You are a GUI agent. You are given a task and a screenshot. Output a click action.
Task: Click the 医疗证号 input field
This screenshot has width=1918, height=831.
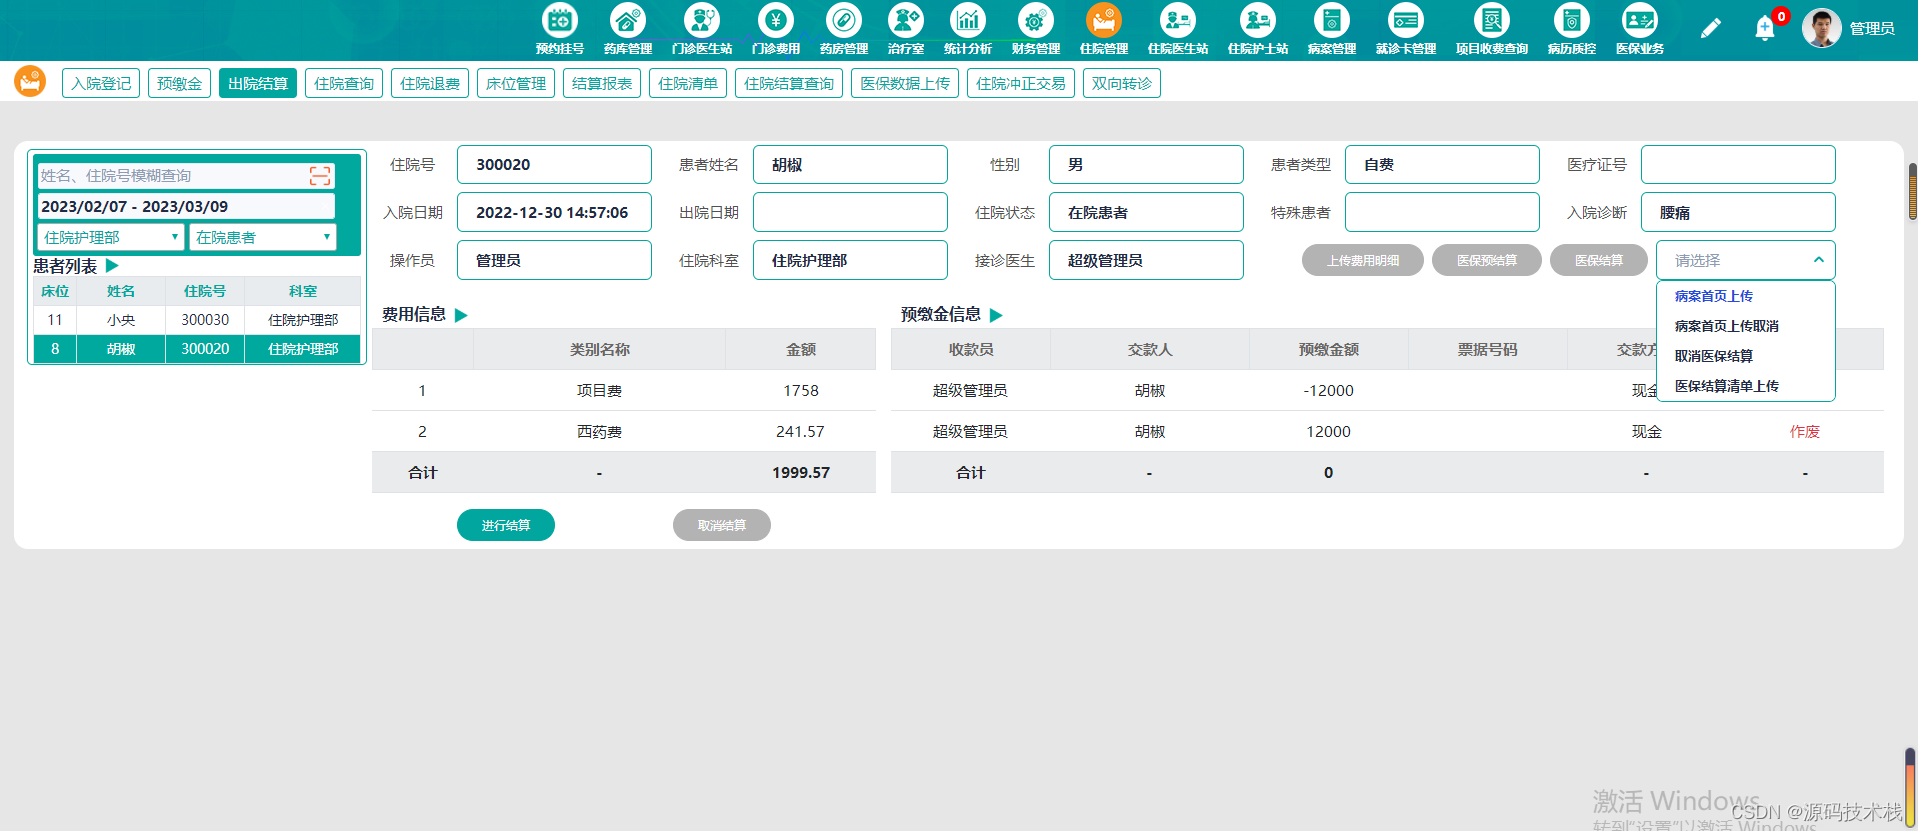point(1738,164)
